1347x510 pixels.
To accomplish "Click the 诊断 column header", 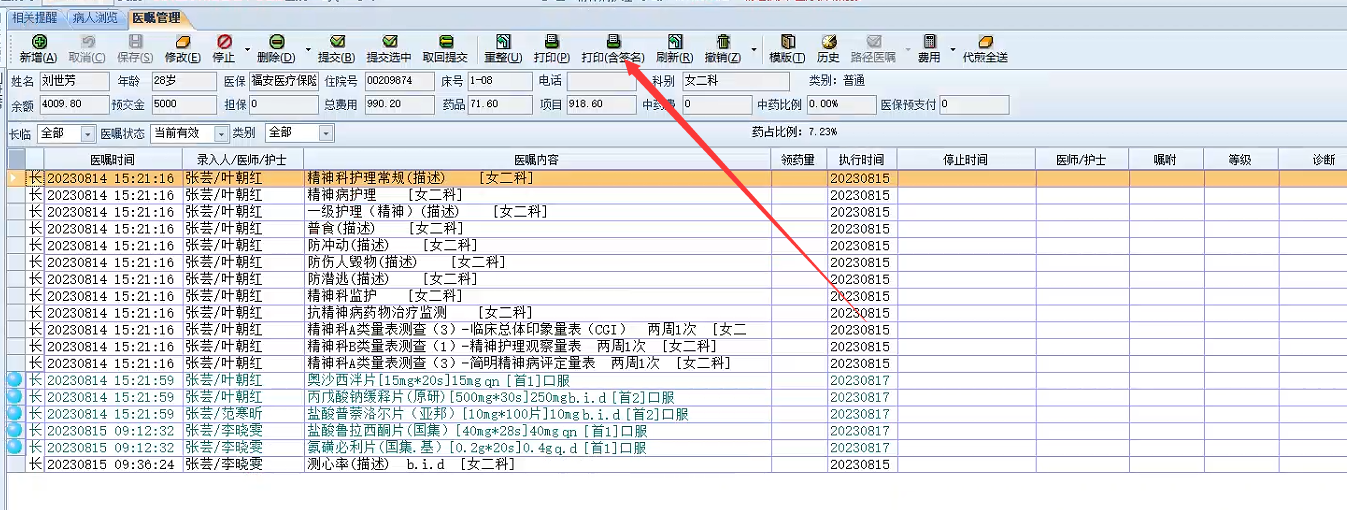I will pos(1314,160).
